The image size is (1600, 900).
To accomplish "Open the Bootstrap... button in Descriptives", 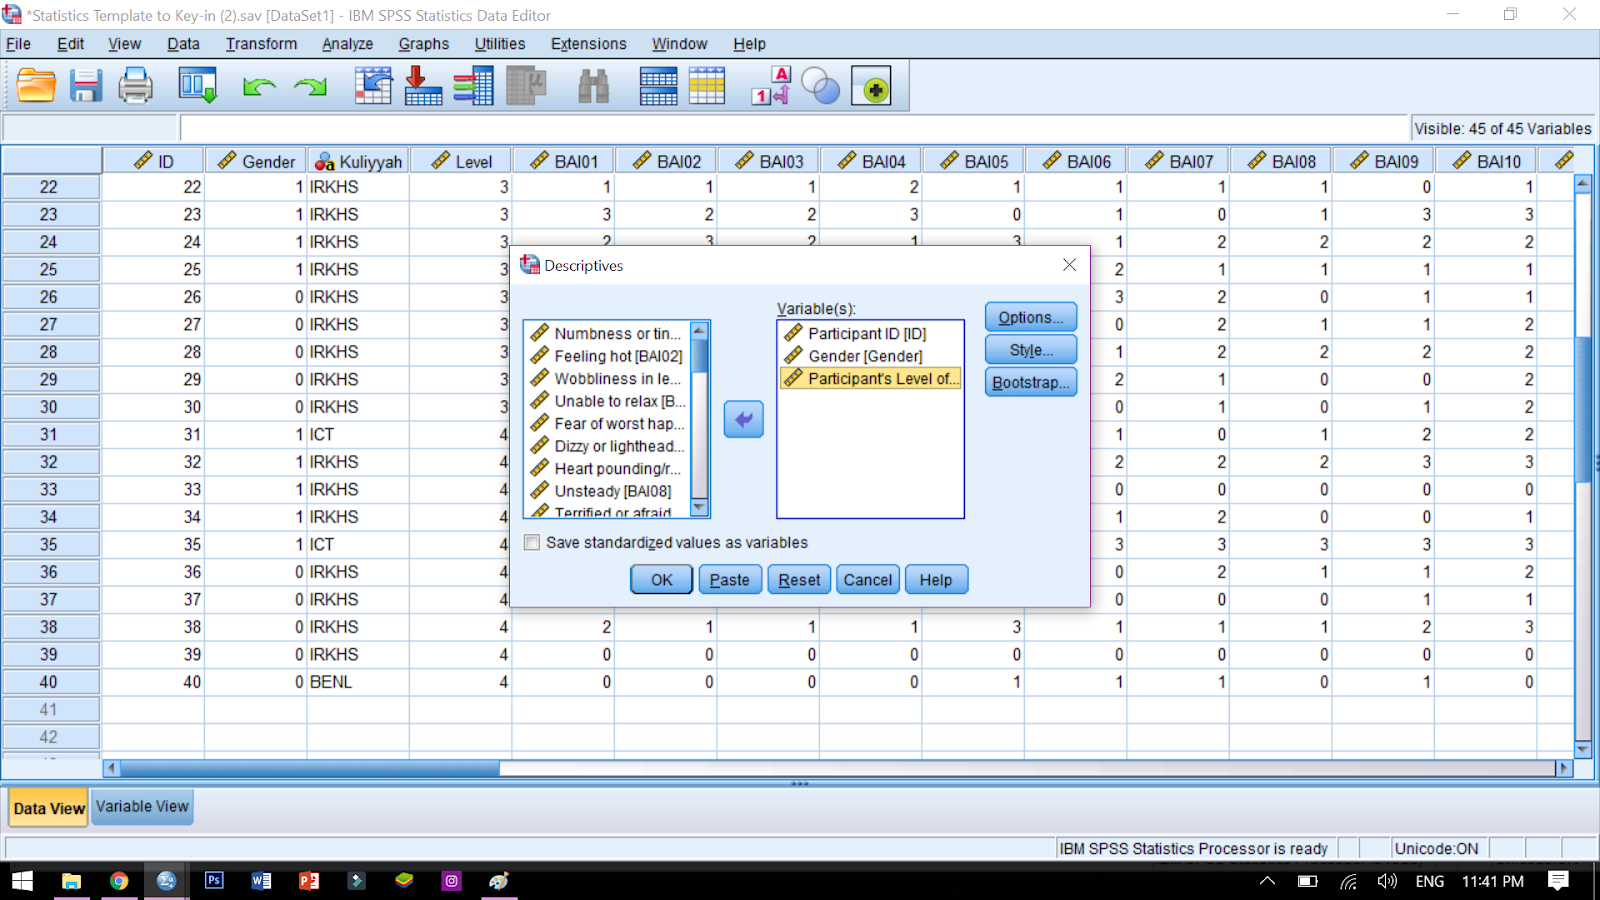I will tap(1031, 382).
